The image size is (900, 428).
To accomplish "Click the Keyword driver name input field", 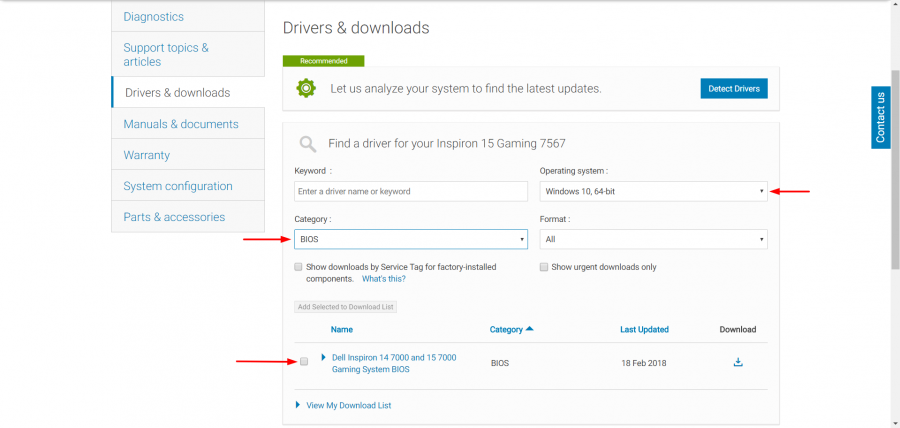I will [x=411, y=191].
